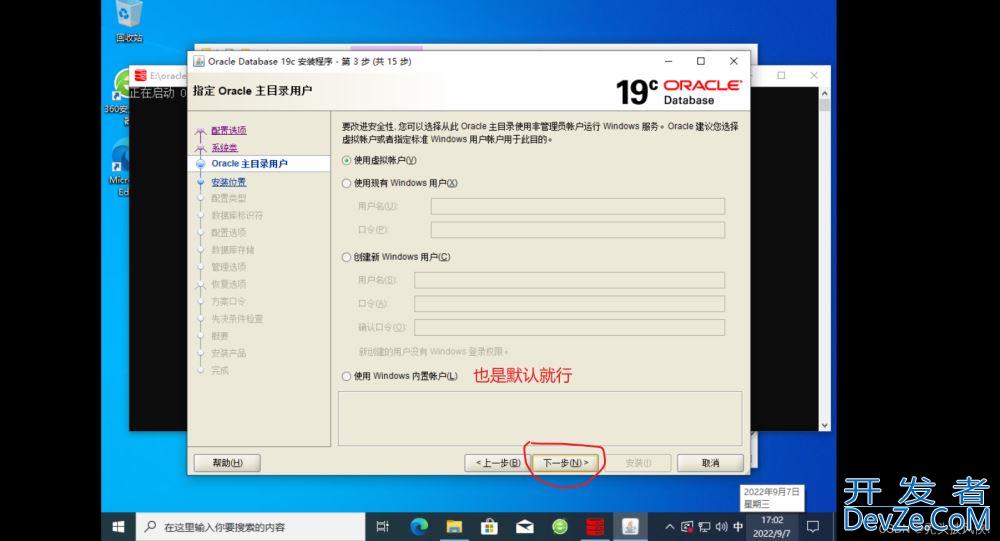Image resolution: width=1000 pixels, height=541 pixels.
Task: Click the installer title bar Java icon
Action: click(199, 61)
